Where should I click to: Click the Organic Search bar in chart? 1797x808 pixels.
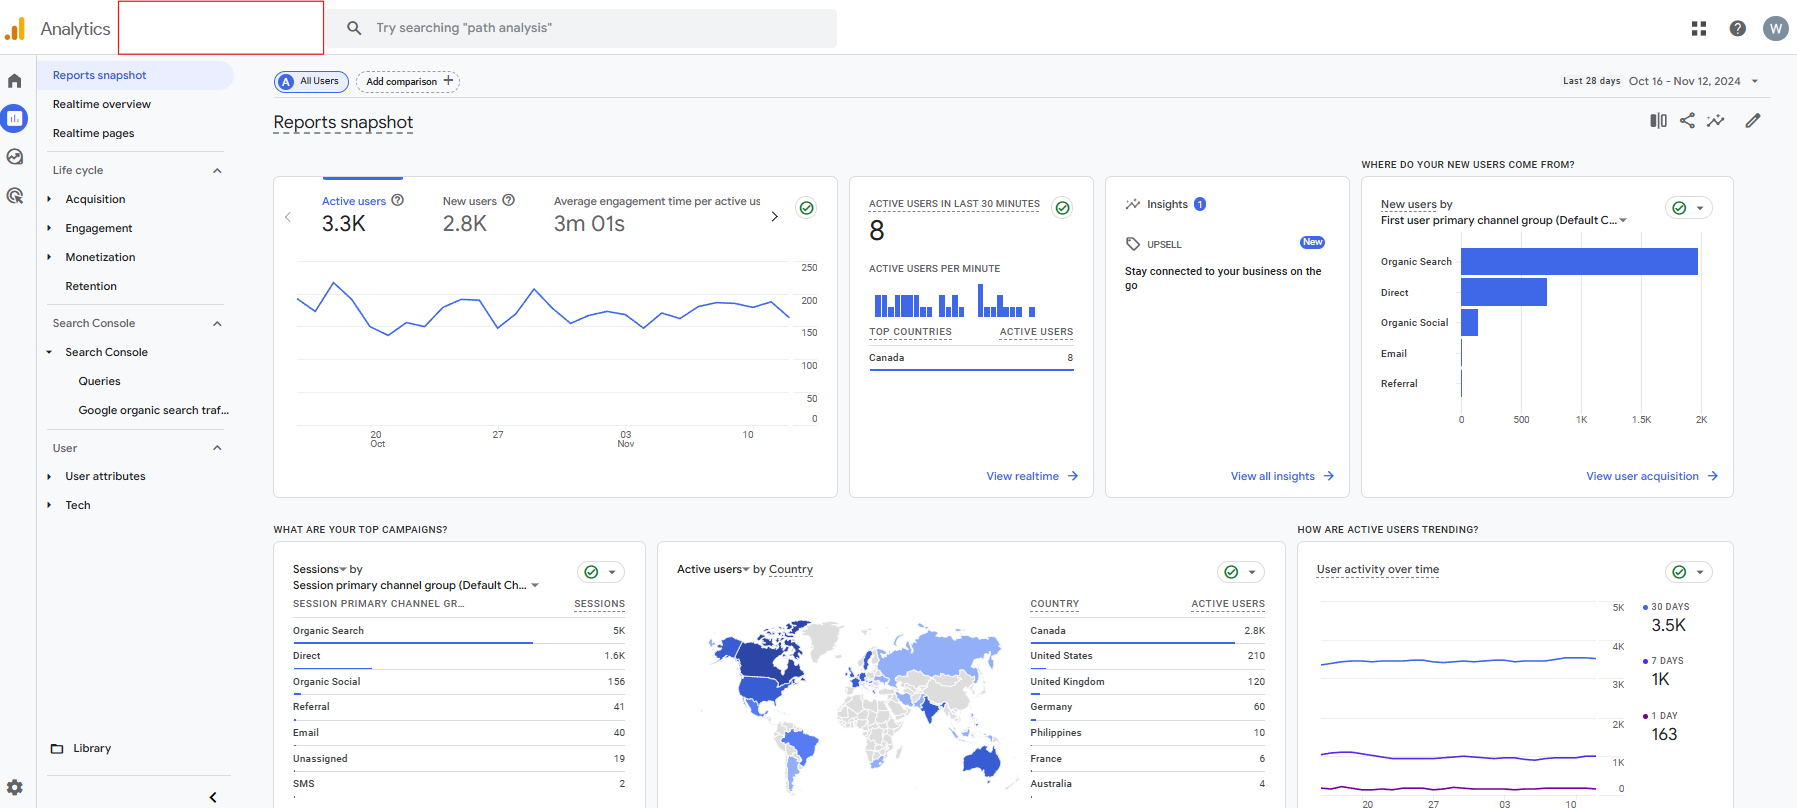coord(1579,261)
